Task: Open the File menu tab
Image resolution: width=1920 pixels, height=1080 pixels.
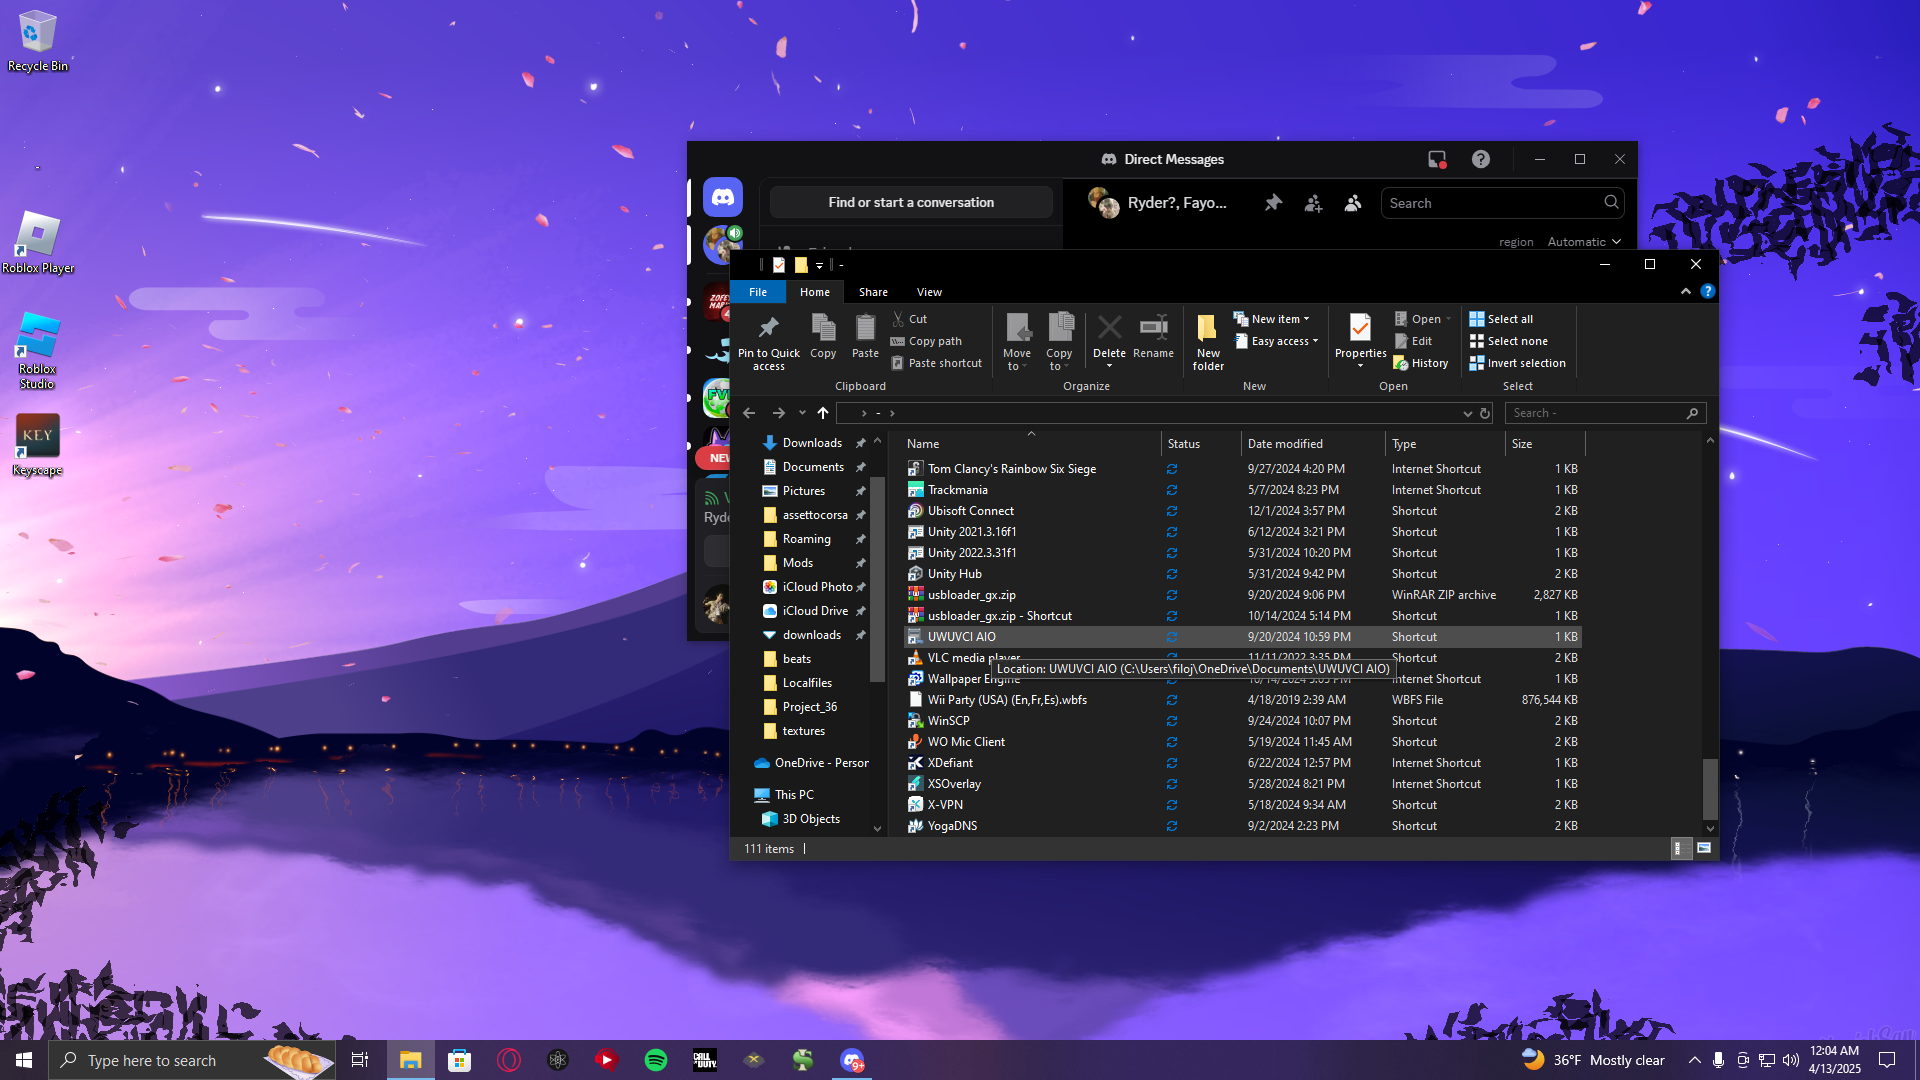Action: click(758, 292)
